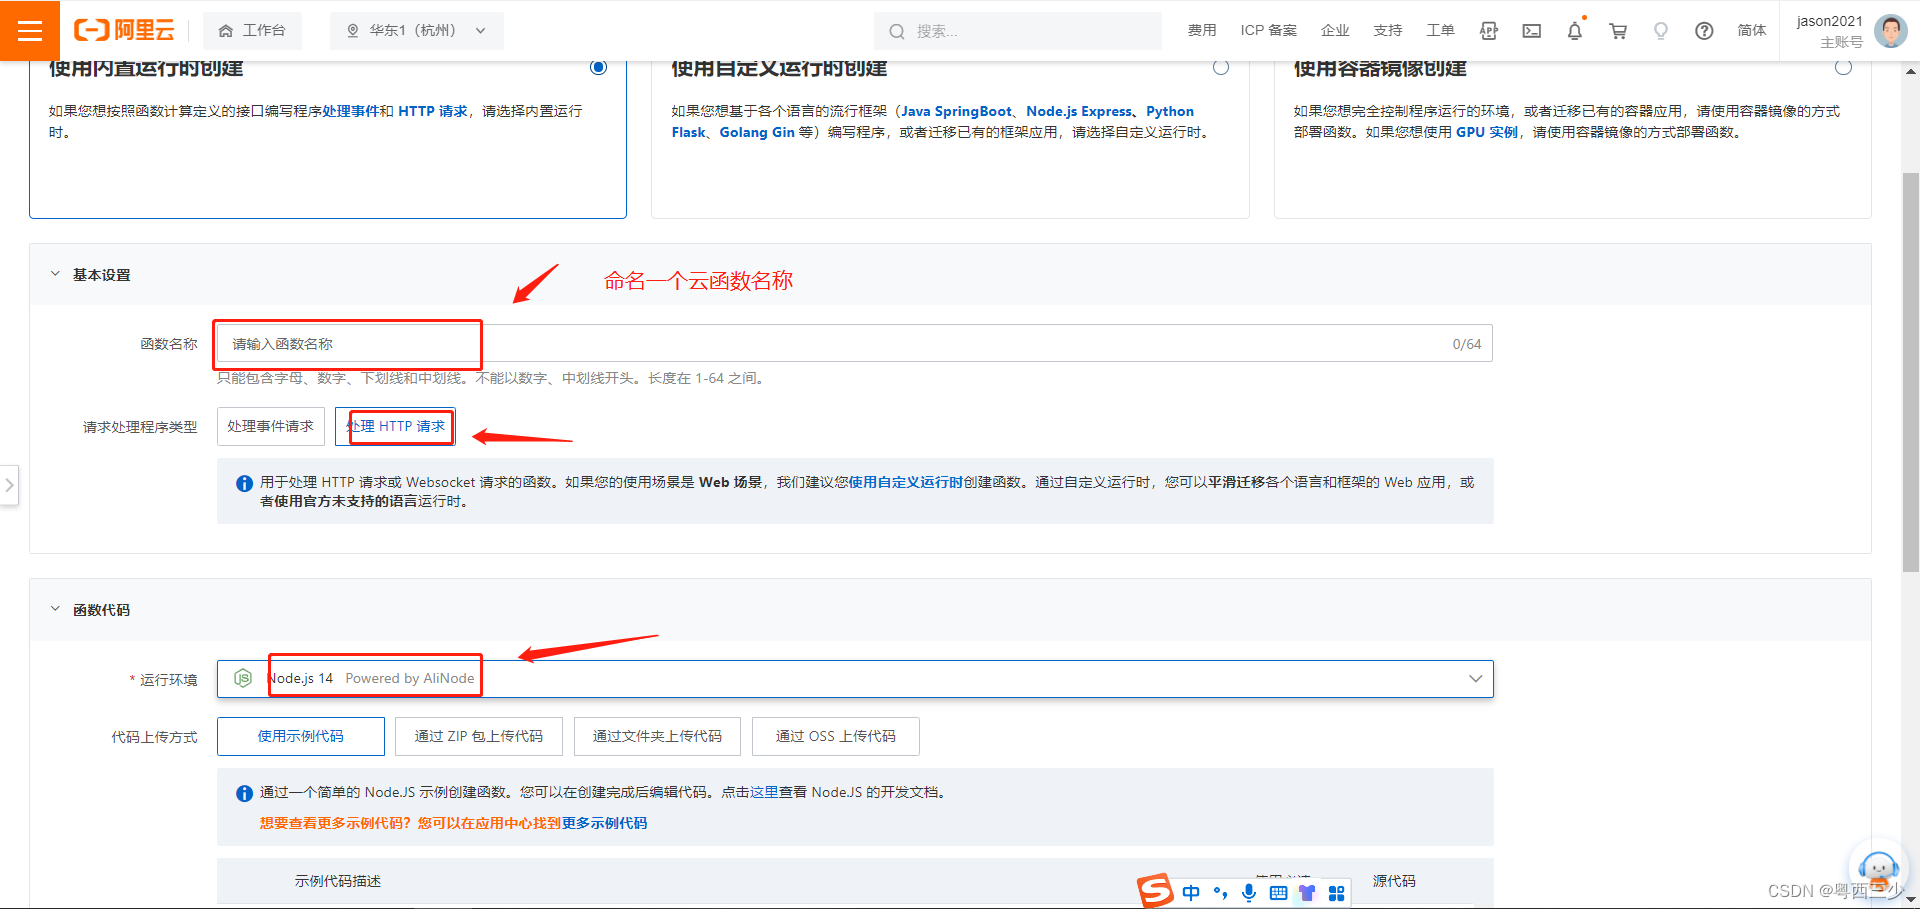1920x909 pixels.
Task: Click the 函数名称 input field
Action: (x=854, y=343)
